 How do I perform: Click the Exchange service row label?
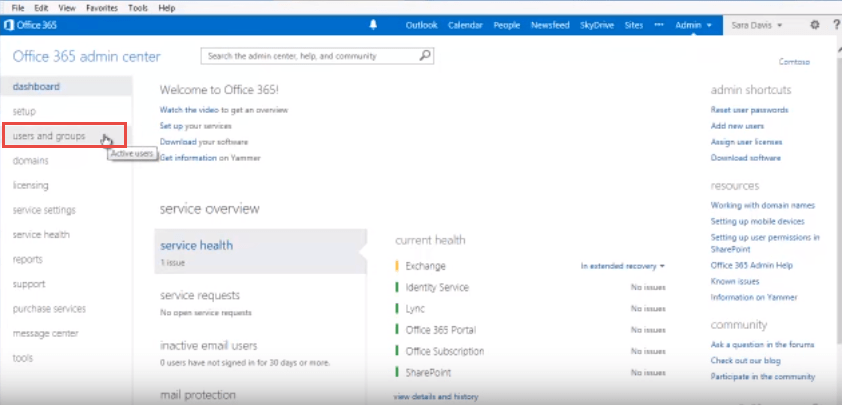[x=425, y=266]
